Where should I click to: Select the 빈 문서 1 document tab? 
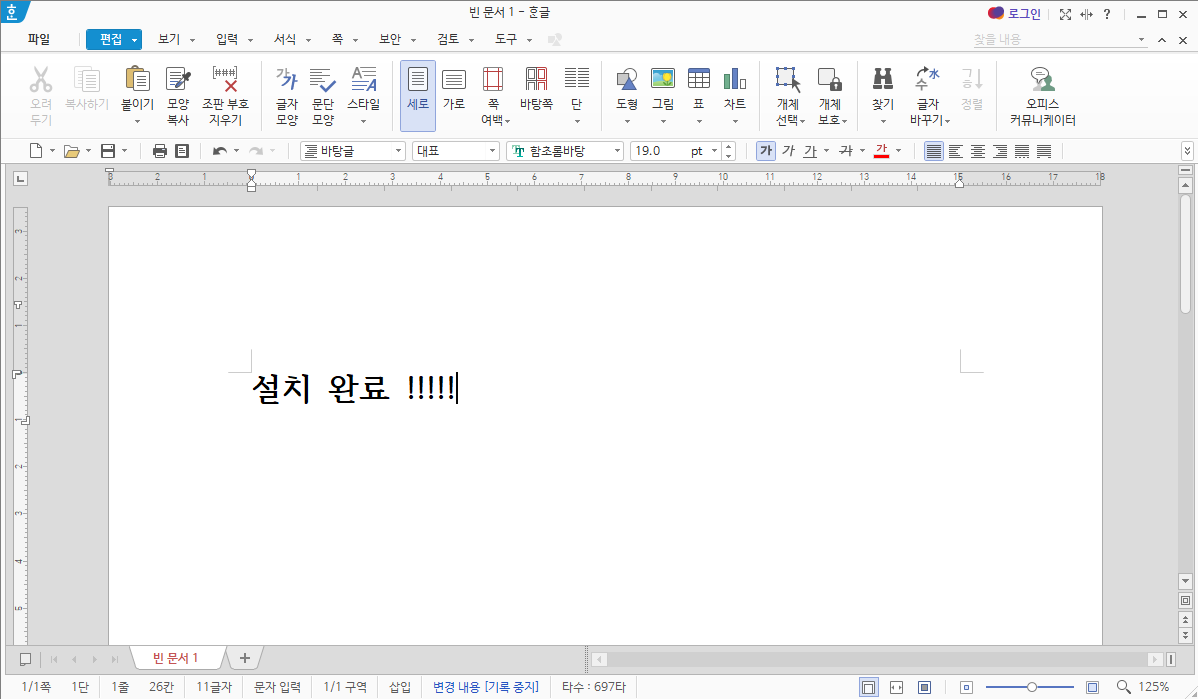point(178,657)
